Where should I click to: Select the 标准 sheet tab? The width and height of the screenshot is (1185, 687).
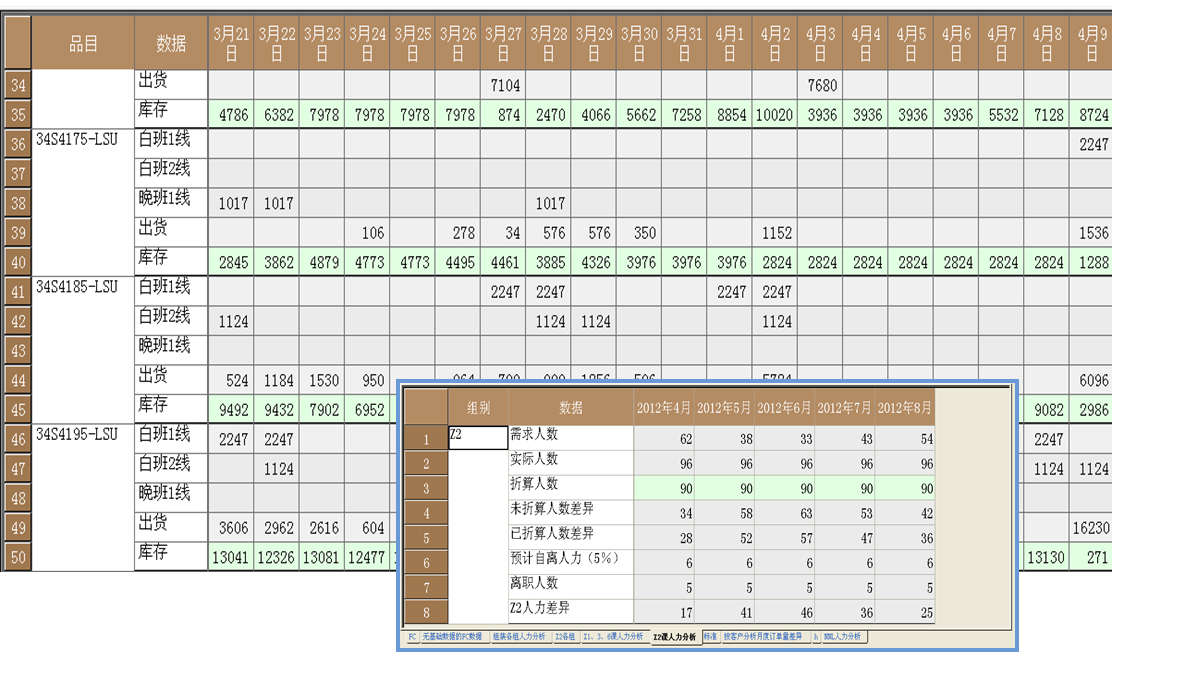(x=709, y=637)
